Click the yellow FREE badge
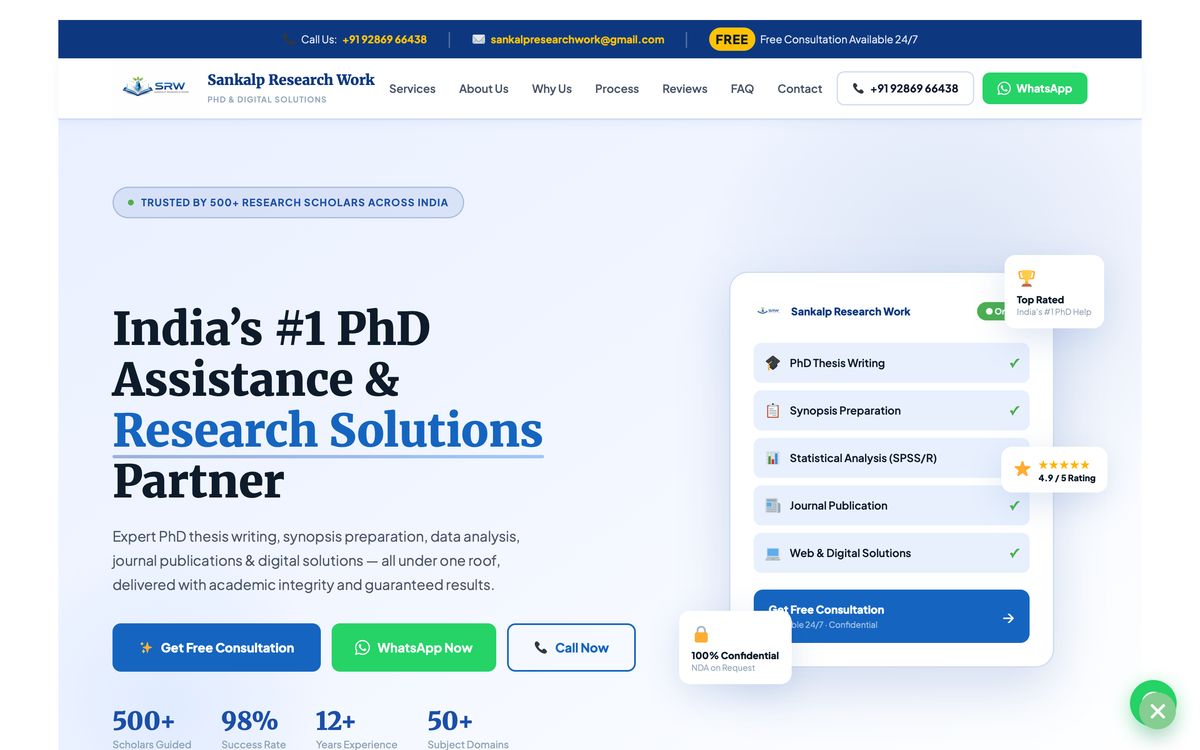Image resolution: width=1200 pixels, height=750 pixels. (x=732, y=40)
